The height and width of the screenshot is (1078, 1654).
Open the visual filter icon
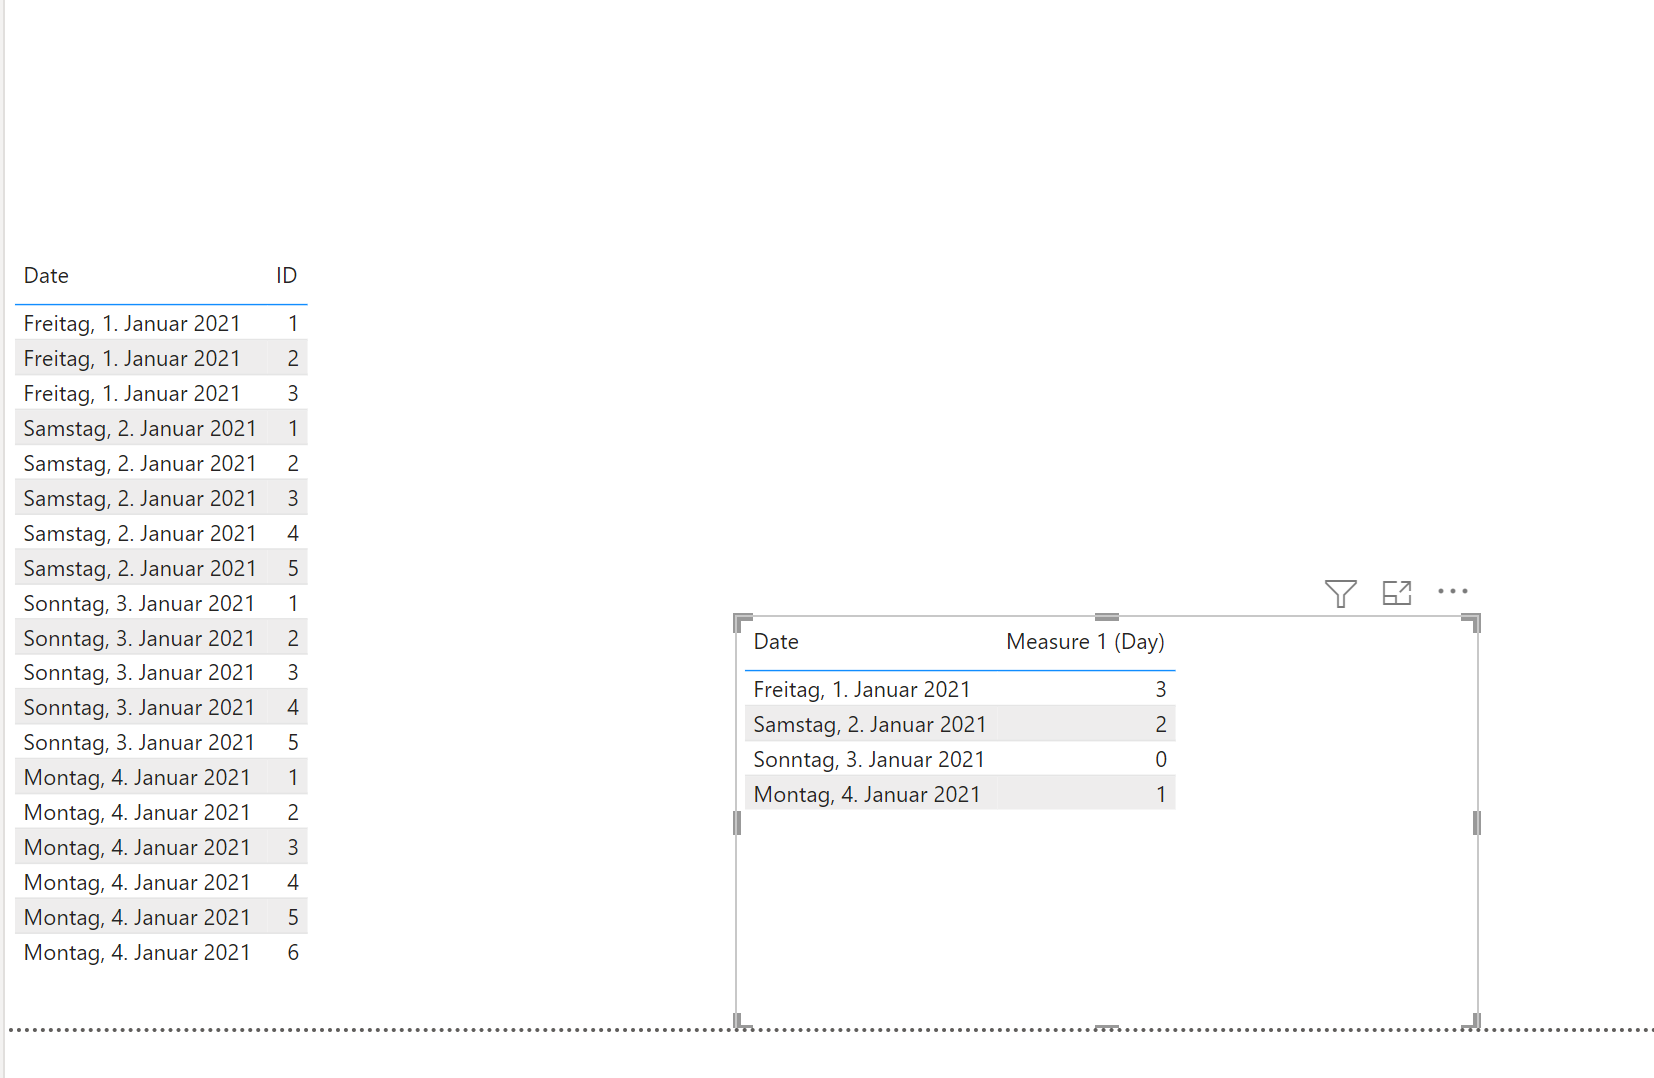[x=1340, y=593]
